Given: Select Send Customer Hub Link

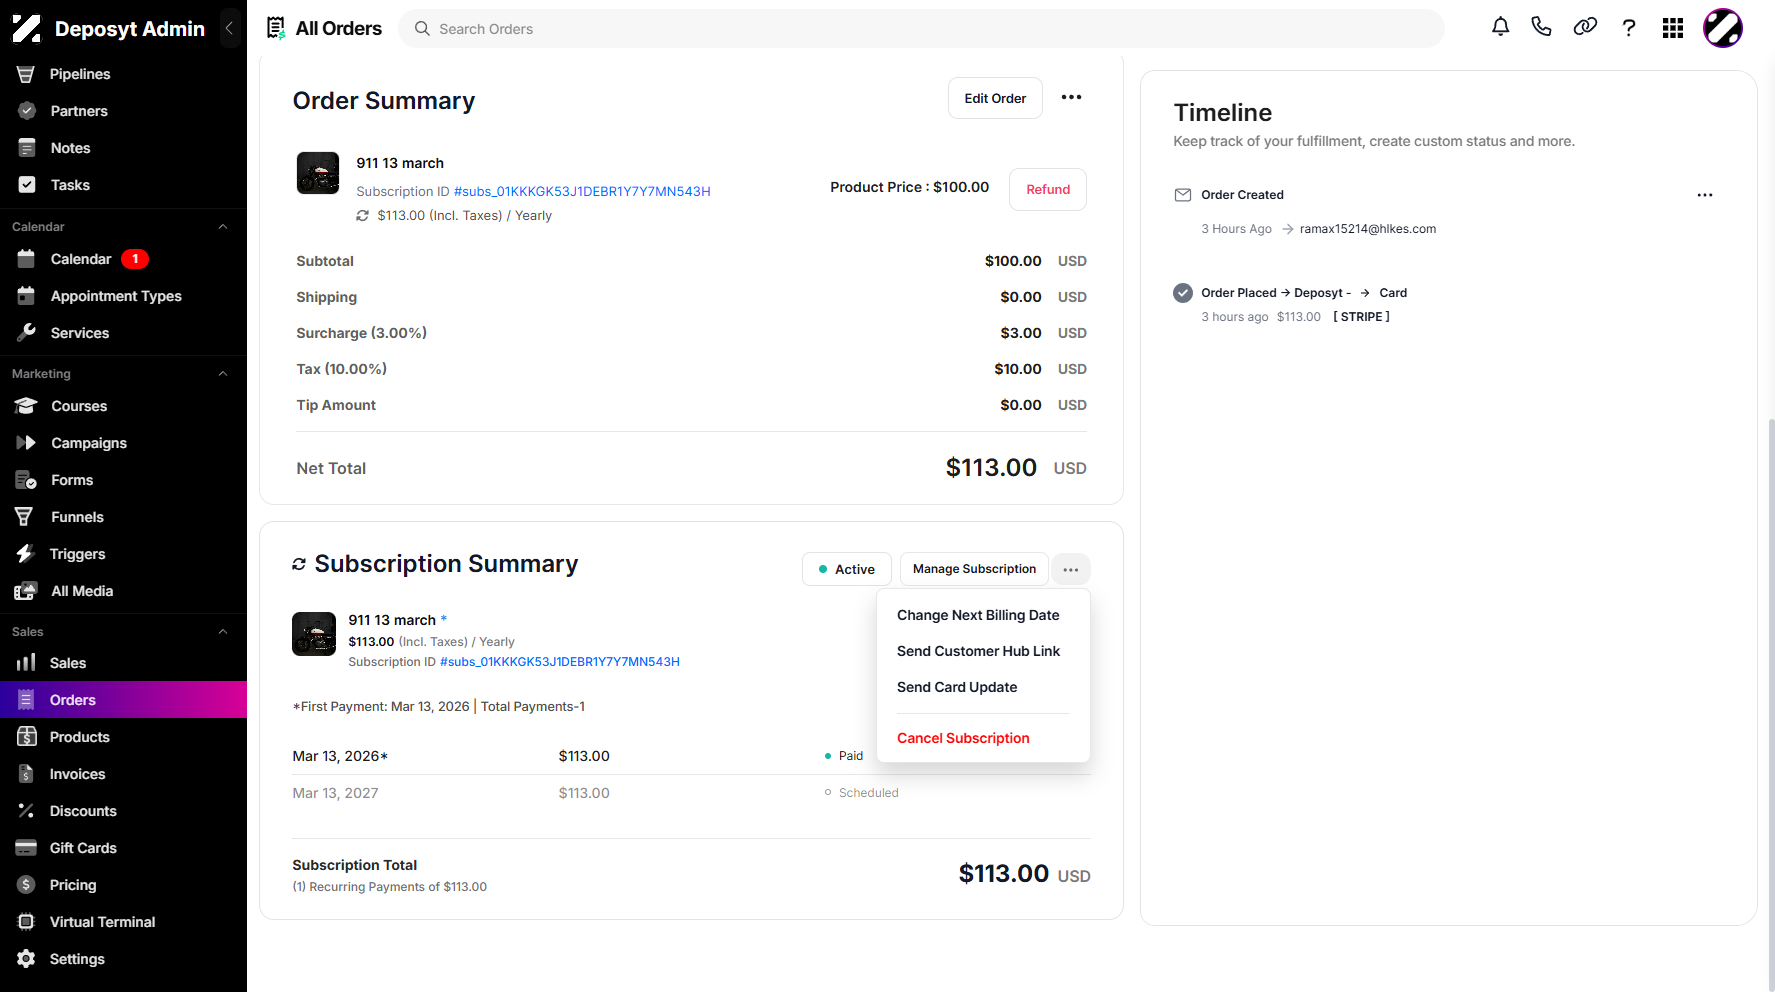Looking at the screenshot, I should pos(978,651).
